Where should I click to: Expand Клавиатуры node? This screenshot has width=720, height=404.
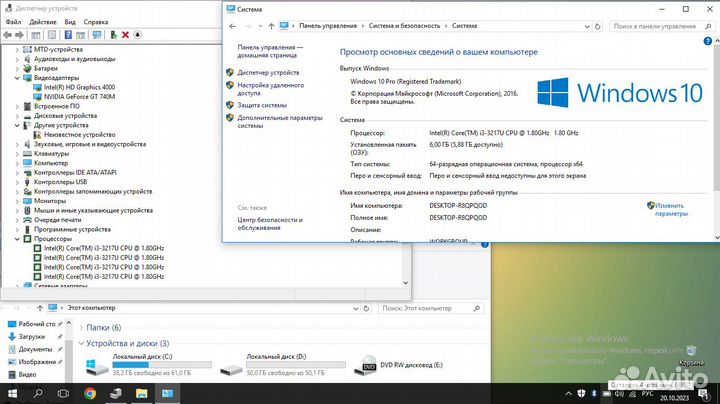click(x=17, y=154)
